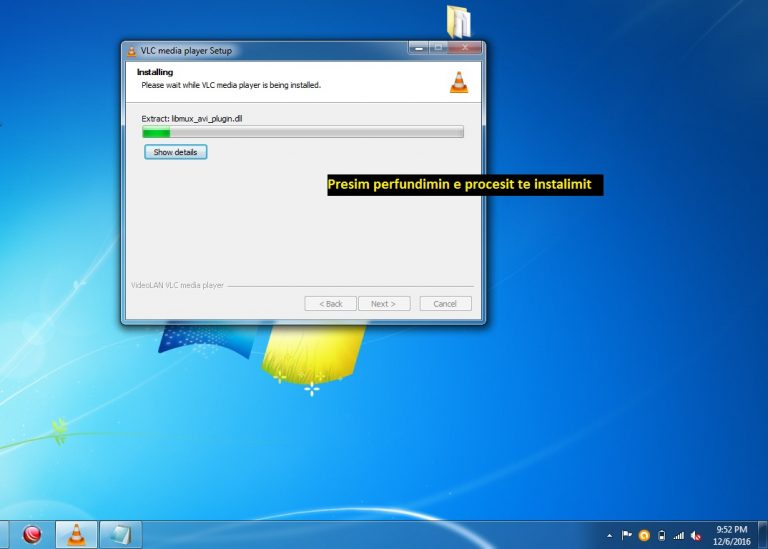Expand hidden system tray icons arrow
Viewport: 768px width, 549px height.
pos(609,536)
